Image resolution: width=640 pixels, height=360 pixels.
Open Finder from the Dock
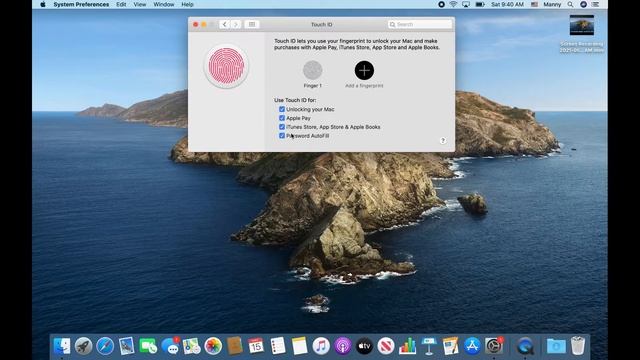62,346
